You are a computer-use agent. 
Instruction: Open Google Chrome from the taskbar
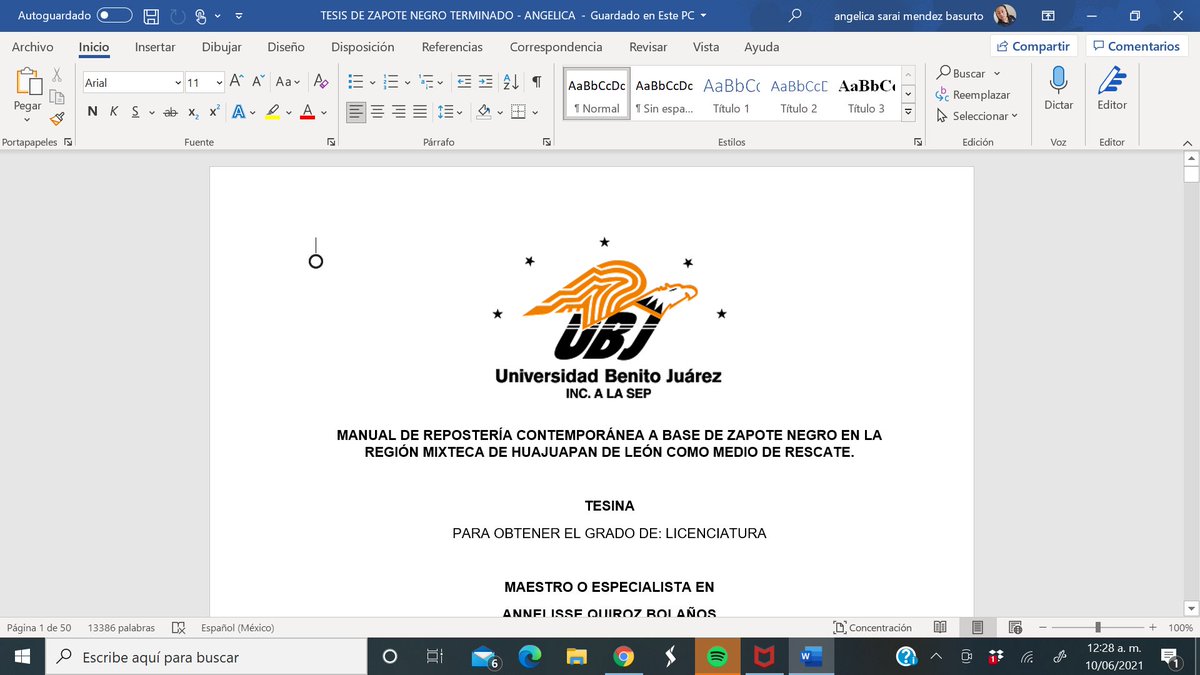[x=623, y=657]
